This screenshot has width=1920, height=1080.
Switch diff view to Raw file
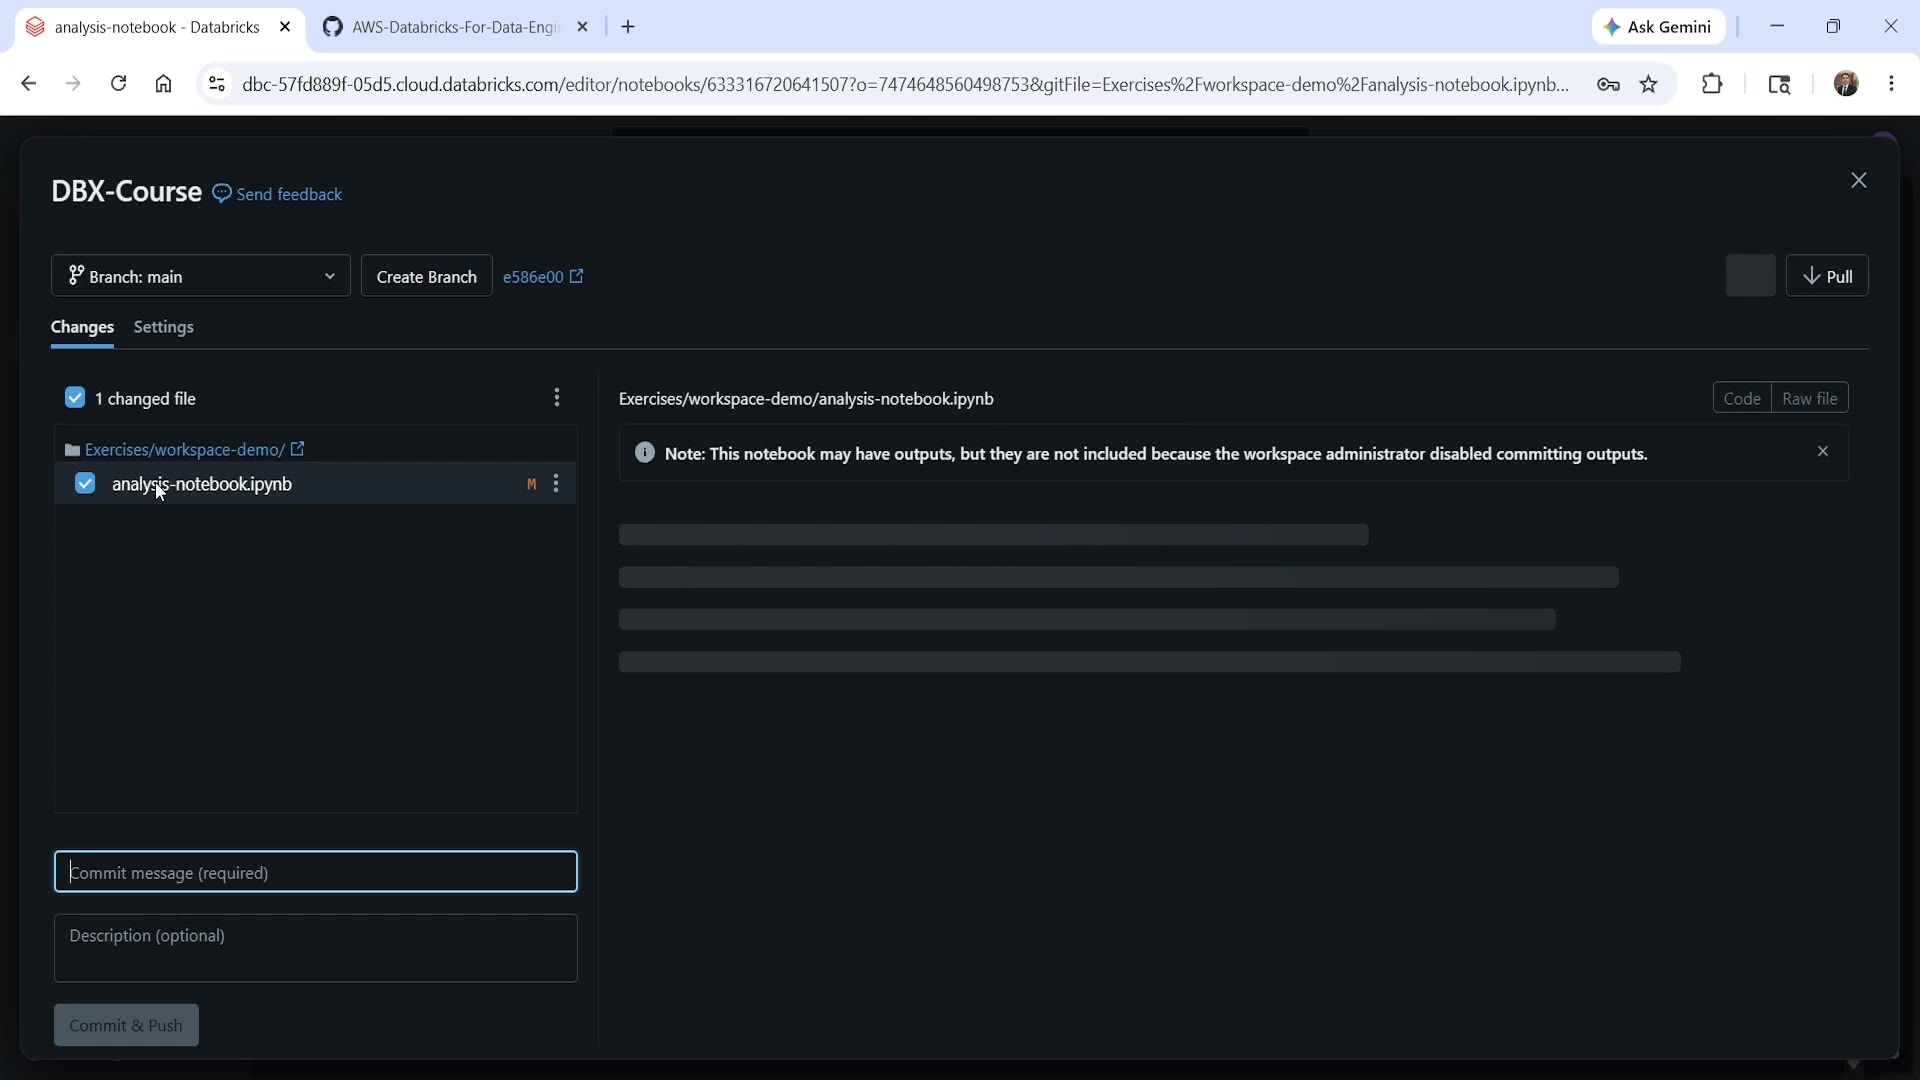tap(1810, 398)
